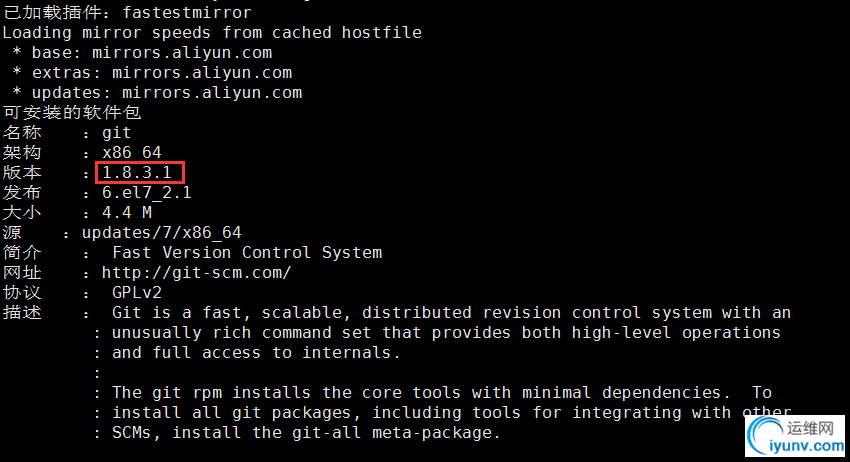
Task: Click the updates: mirrors.aliyun.com line
Action: point(157,93)
